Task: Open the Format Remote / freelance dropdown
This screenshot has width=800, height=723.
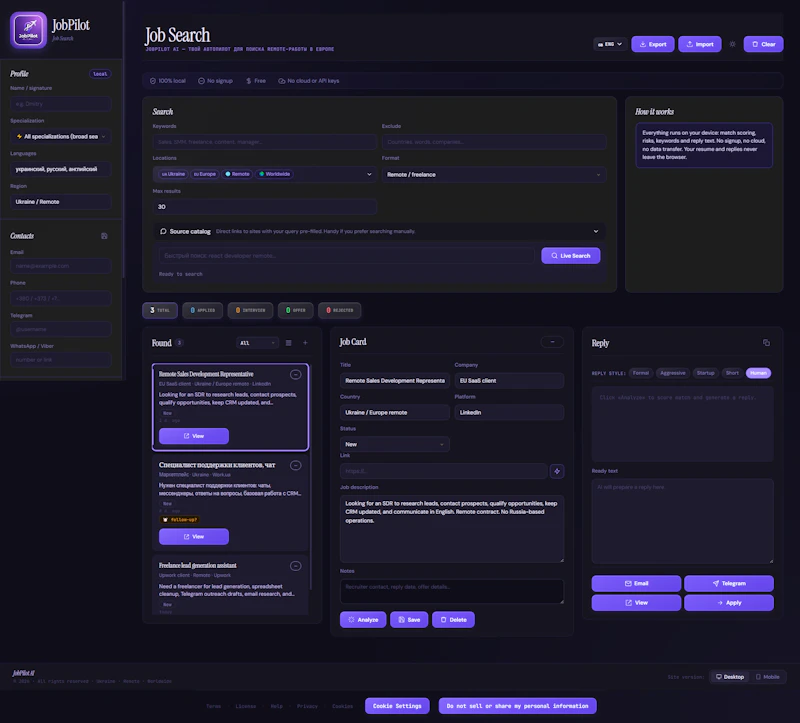Action: 494,174
